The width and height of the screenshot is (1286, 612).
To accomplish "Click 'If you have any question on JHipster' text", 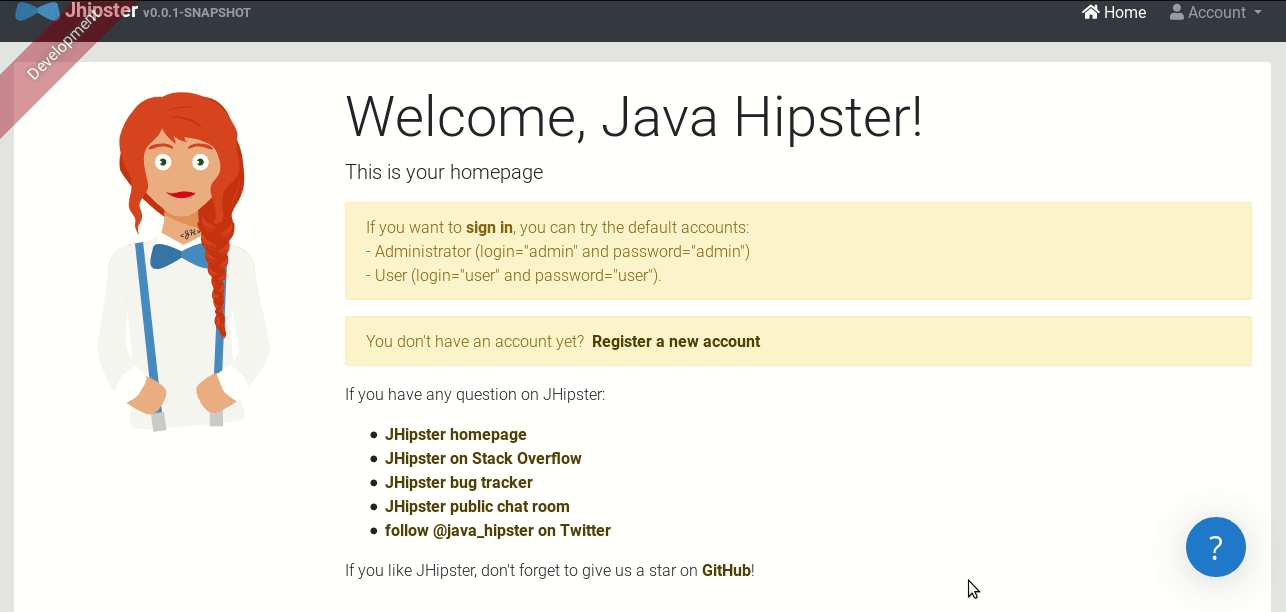I will [x=475, y=394].
